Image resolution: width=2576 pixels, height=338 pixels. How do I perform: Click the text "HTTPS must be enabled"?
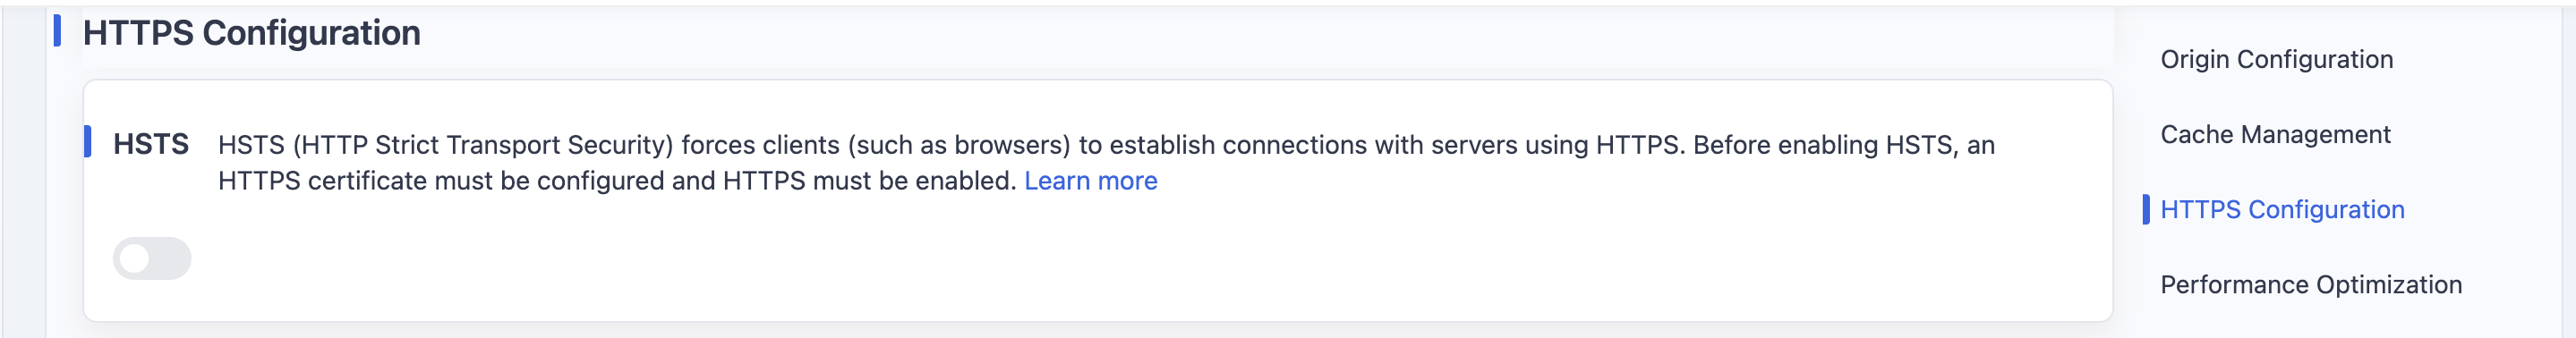point(869,181)
